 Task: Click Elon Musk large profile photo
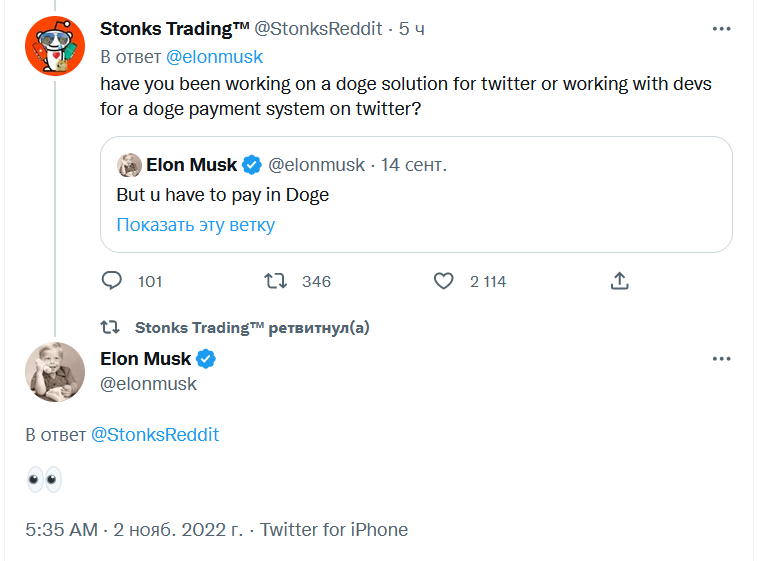pos(54,372)
